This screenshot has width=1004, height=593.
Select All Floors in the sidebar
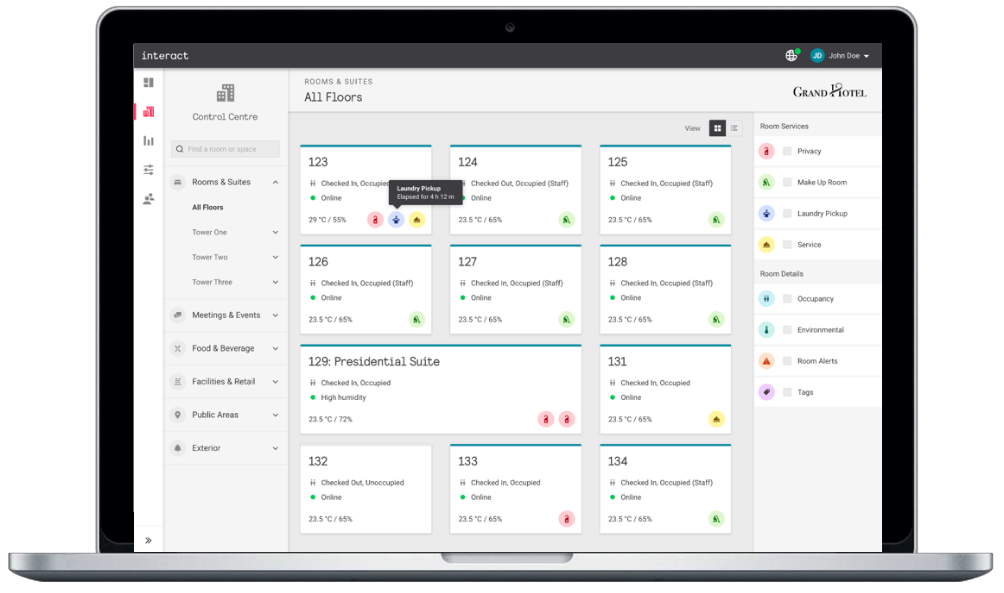208,207
